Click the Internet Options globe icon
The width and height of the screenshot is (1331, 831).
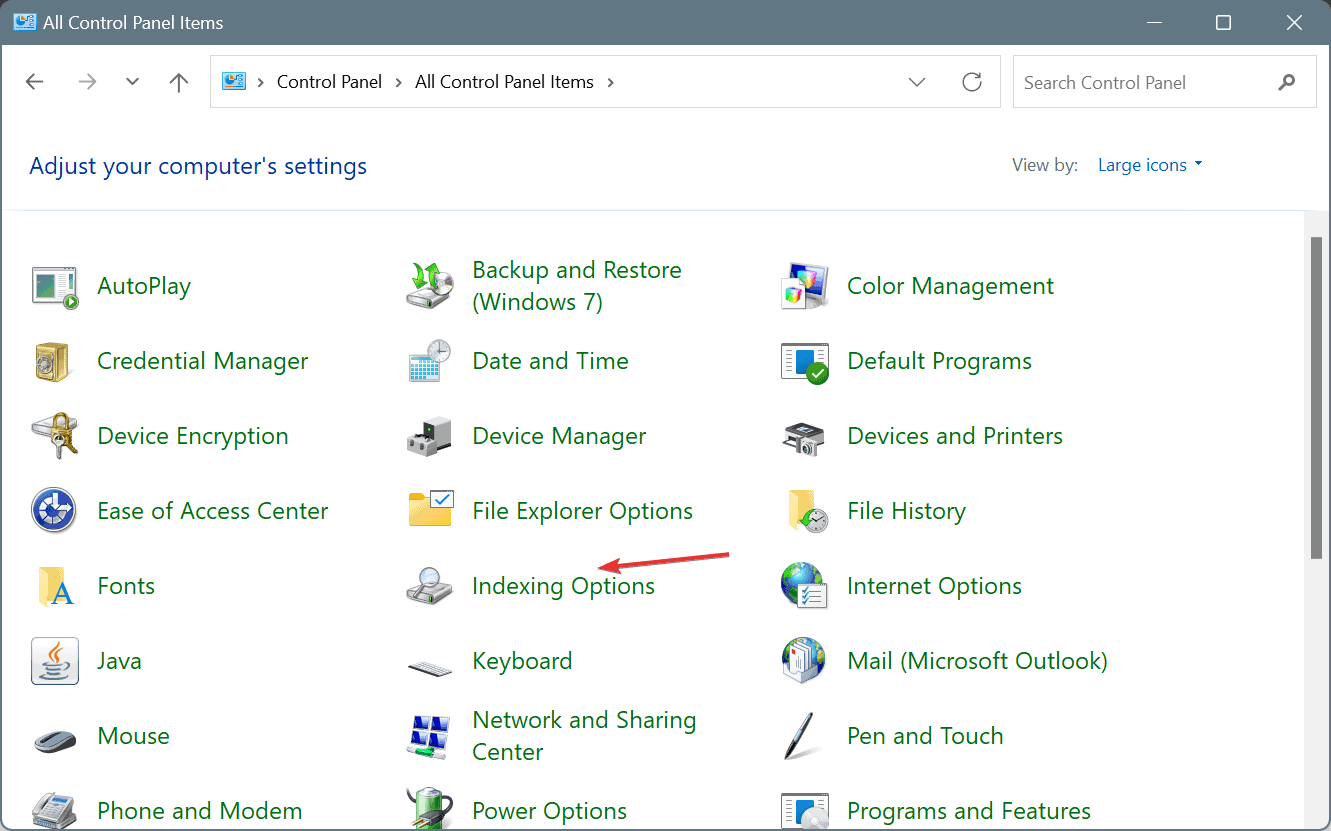[x=805, y=586]
